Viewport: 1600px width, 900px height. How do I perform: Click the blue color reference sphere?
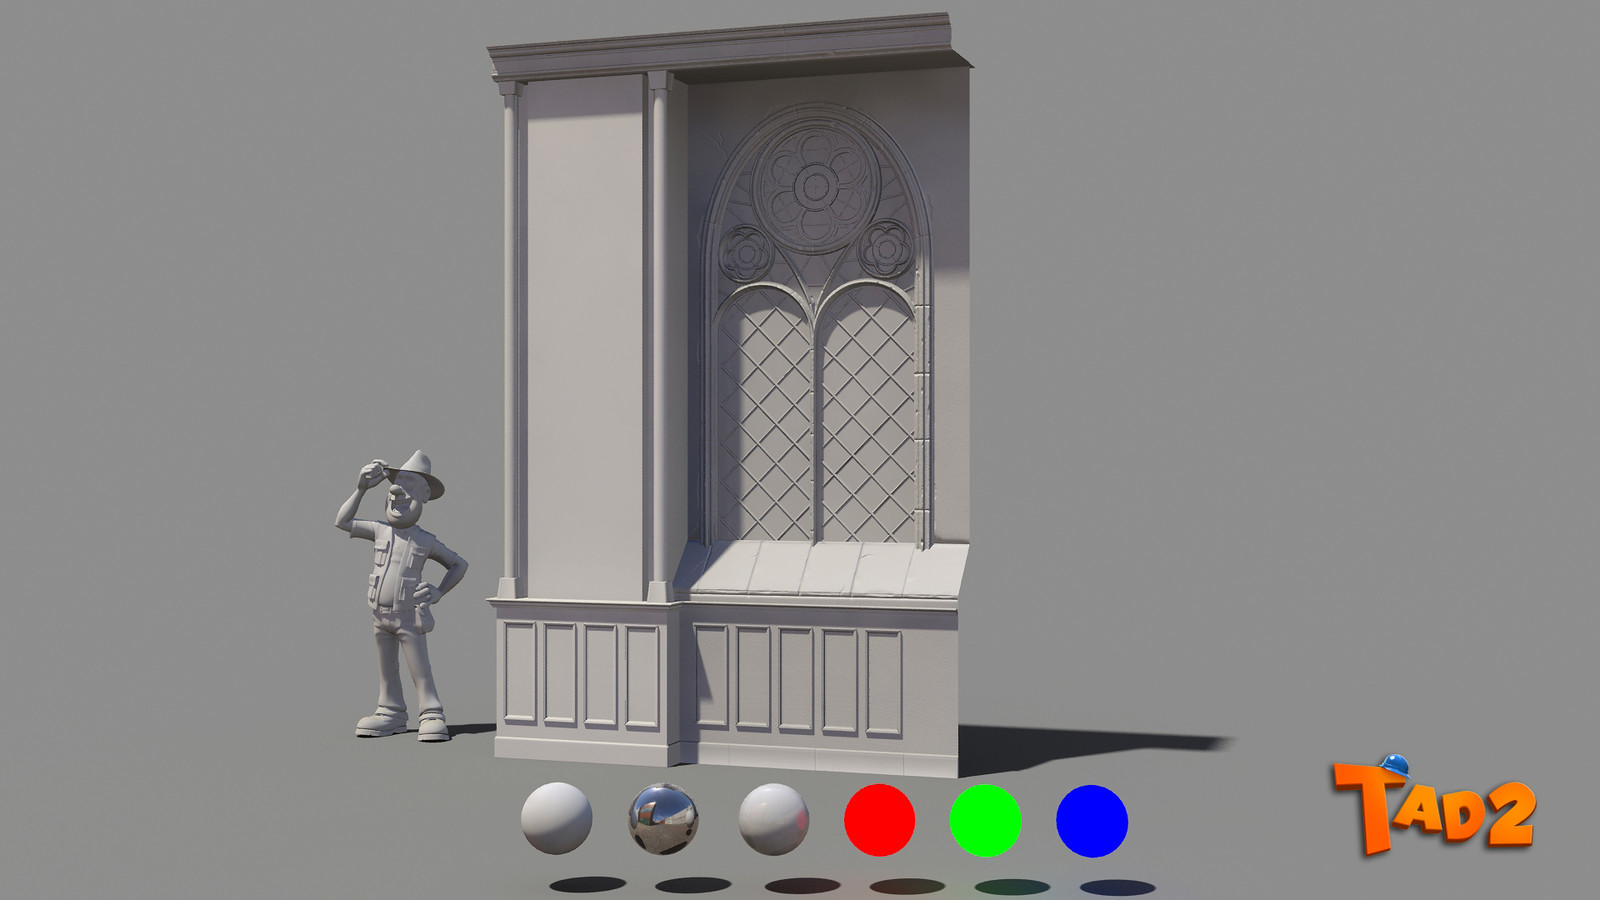[1092, 820]
